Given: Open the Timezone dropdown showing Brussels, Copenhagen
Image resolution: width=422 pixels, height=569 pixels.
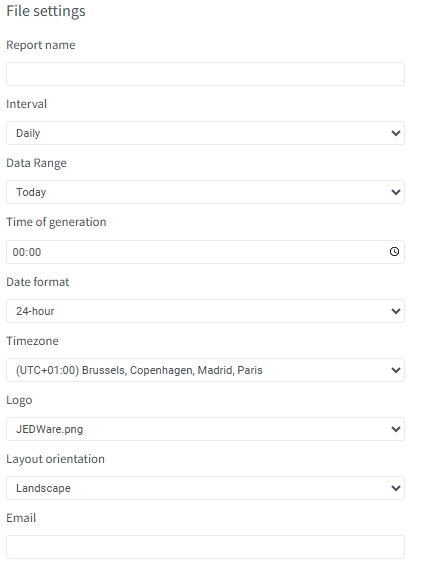Looking at the screenshot, I should (205, 370).
